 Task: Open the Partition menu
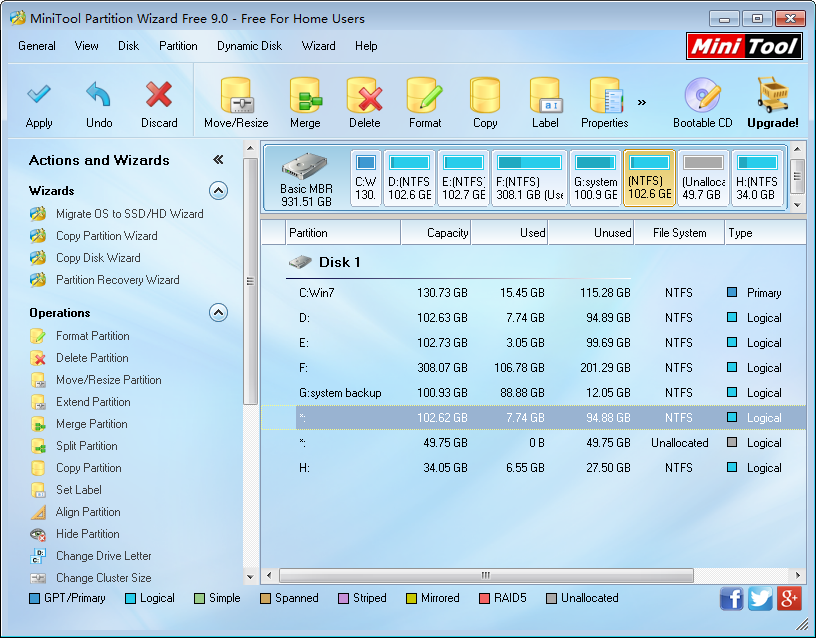pos(178,46)
